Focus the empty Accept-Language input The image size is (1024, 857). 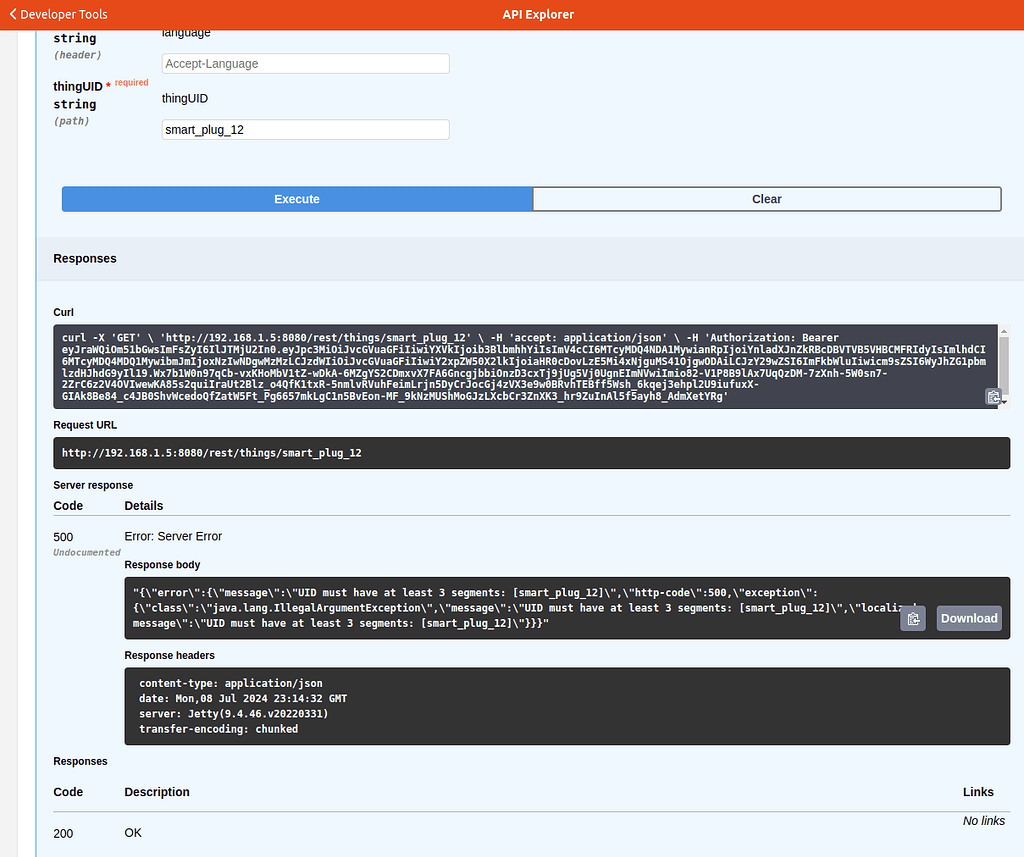pos(305,63)
